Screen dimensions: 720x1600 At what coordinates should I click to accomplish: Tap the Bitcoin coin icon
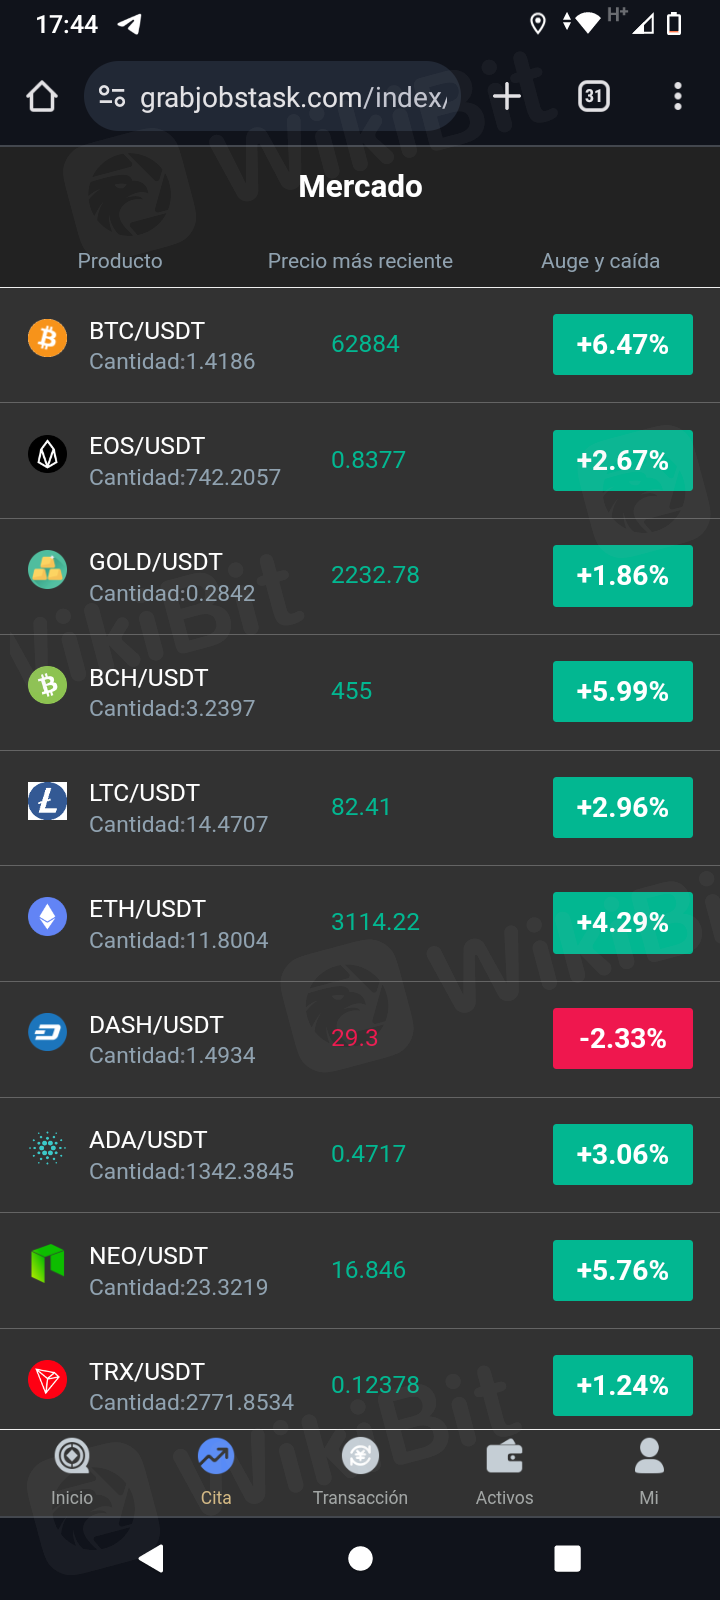[47, 338]
